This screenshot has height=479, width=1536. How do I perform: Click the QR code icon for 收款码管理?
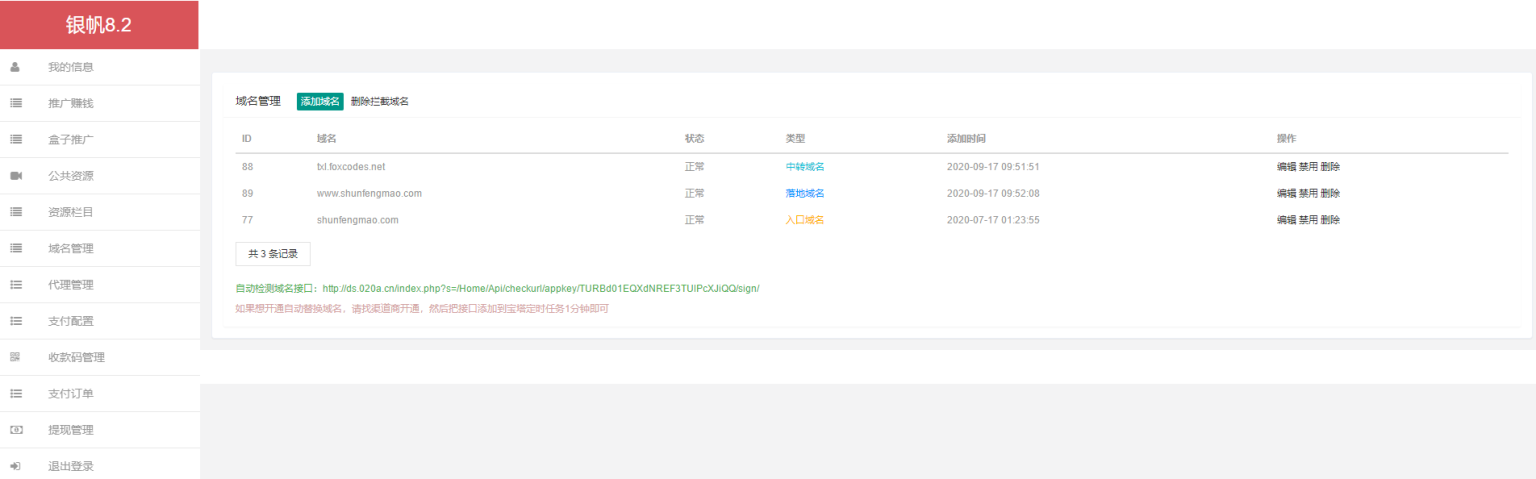pos(15,357)
